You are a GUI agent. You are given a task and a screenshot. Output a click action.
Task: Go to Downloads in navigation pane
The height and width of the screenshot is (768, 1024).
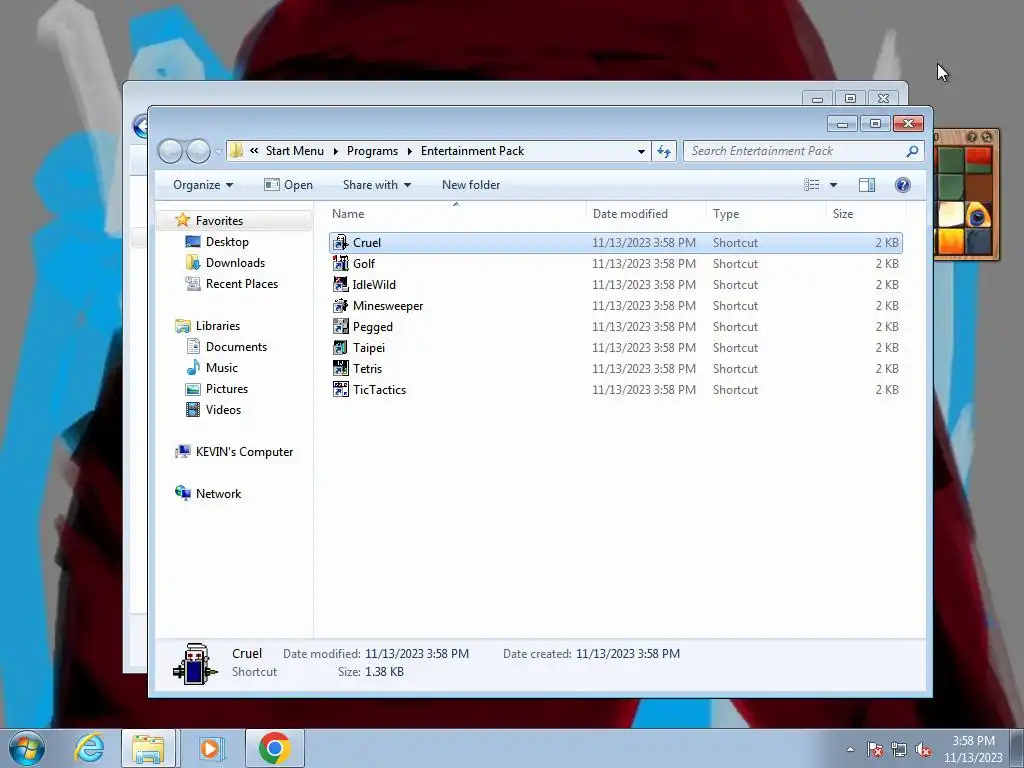(235, 263)
